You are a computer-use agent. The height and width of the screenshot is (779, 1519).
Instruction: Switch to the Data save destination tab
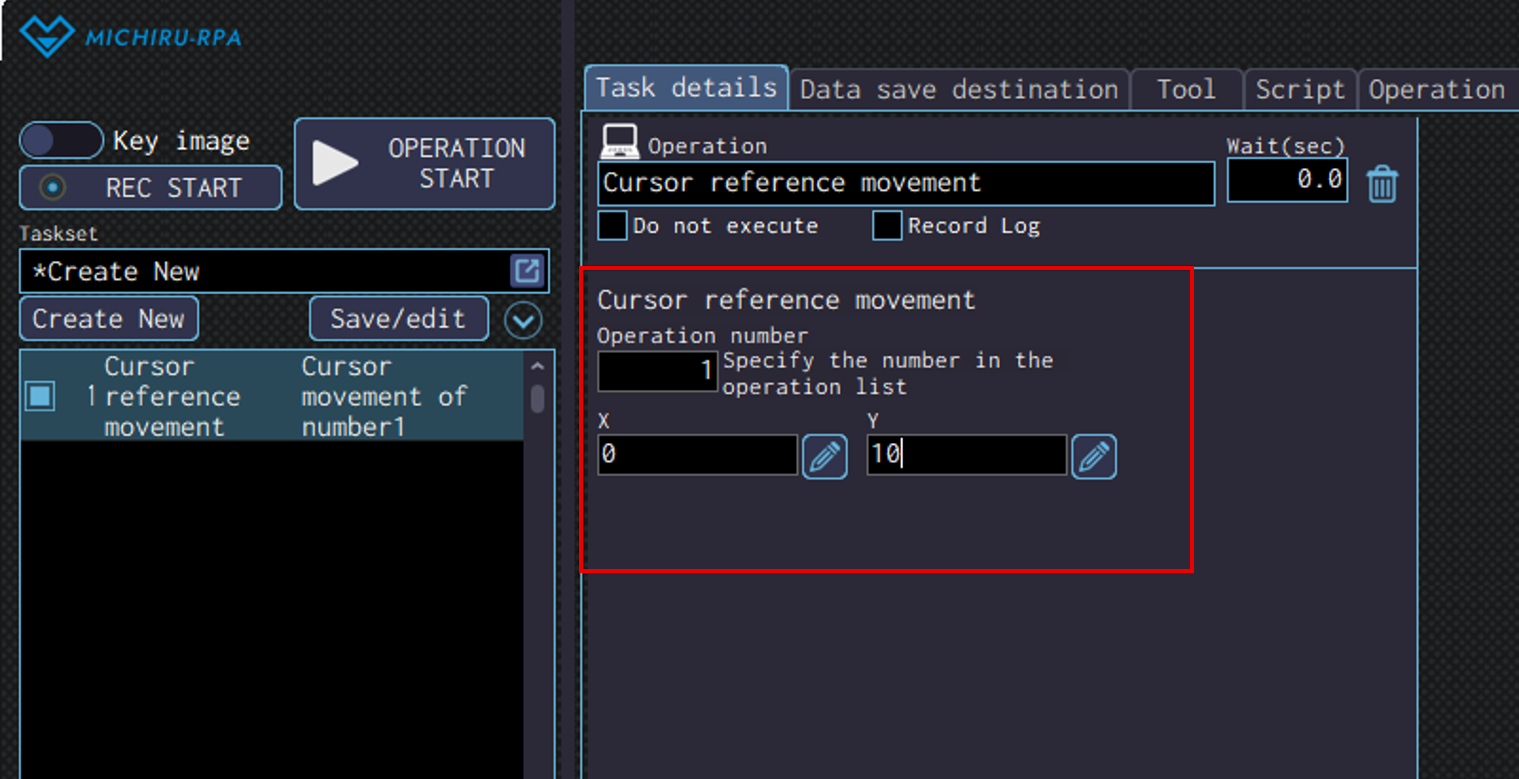coord(958,90)
